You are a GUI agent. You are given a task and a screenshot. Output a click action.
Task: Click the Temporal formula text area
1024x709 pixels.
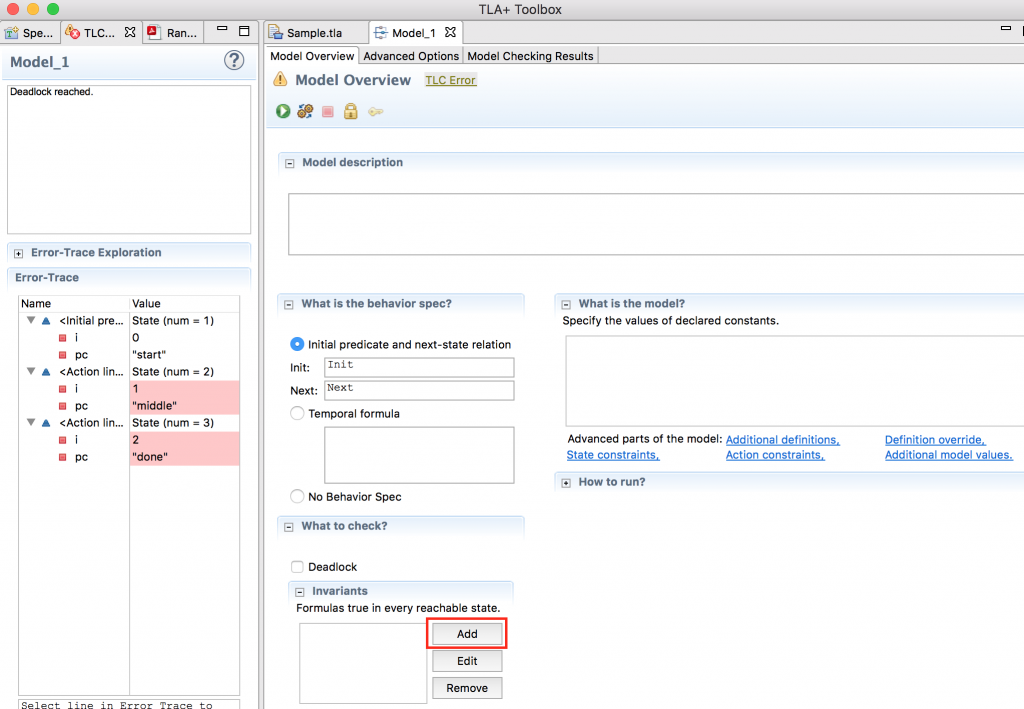pyautogui.click(x=419, y=455)
